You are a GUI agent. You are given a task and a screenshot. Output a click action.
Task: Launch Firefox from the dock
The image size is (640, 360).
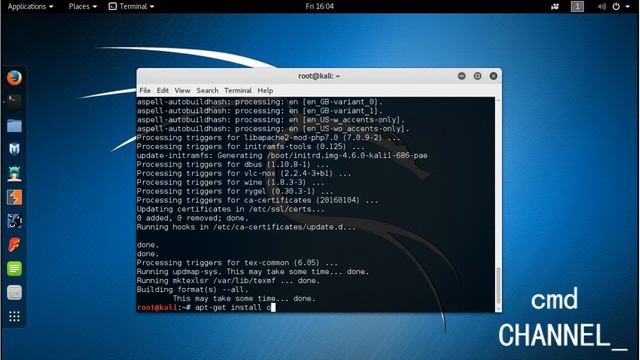(x=14, y=78)
